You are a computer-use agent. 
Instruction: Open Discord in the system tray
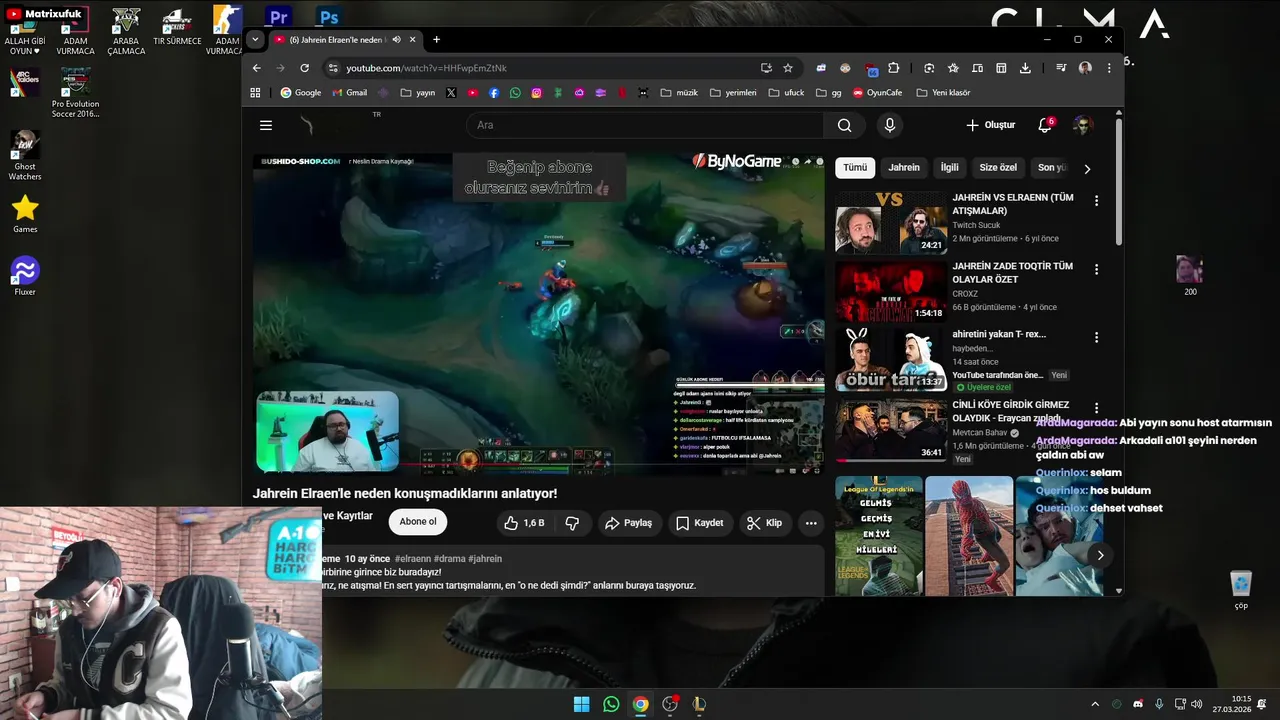pos(1138,704)
